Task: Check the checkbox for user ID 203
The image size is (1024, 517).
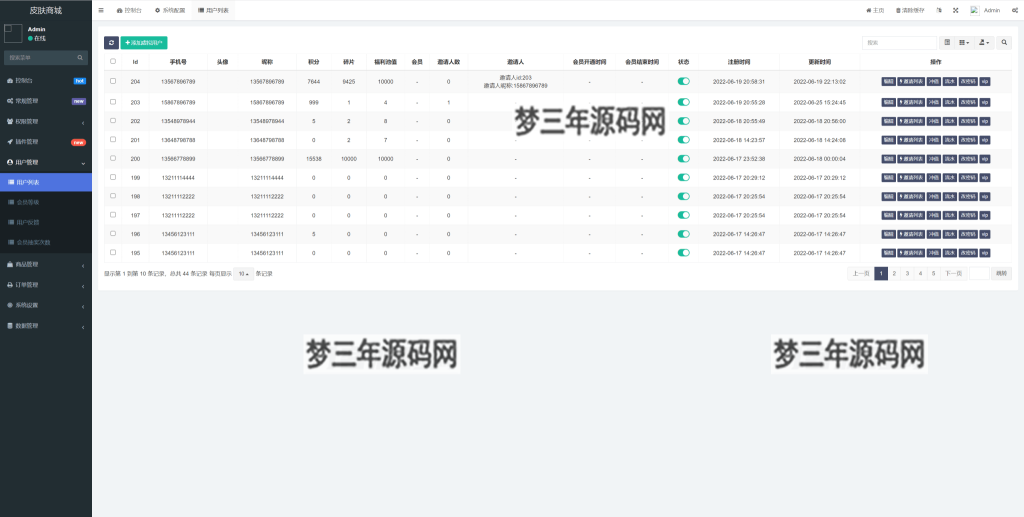Action: [x=113, y=101]
